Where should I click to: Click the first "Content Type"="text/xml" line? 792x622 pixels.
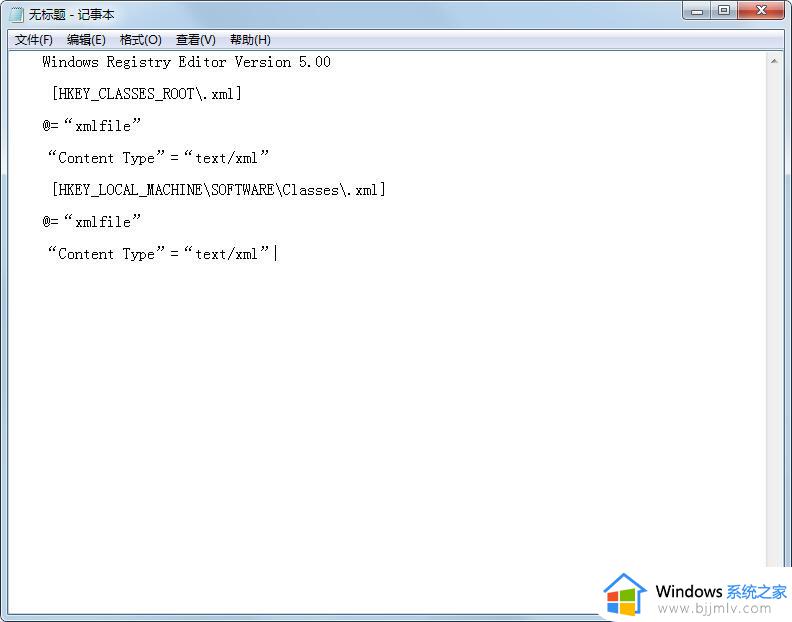pos(158,157)
